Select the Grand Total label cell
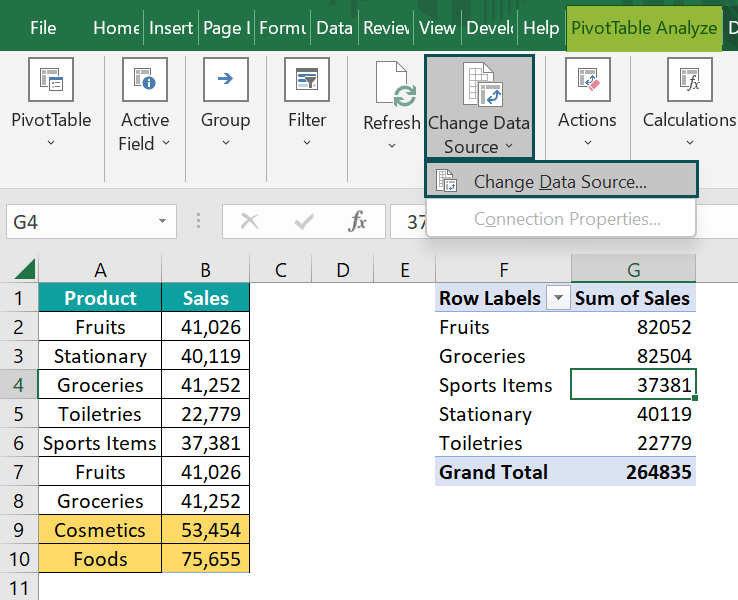Image resolution: width=738 pixels, height=600 pixels. pyautogui.click(x=504, y=472)
